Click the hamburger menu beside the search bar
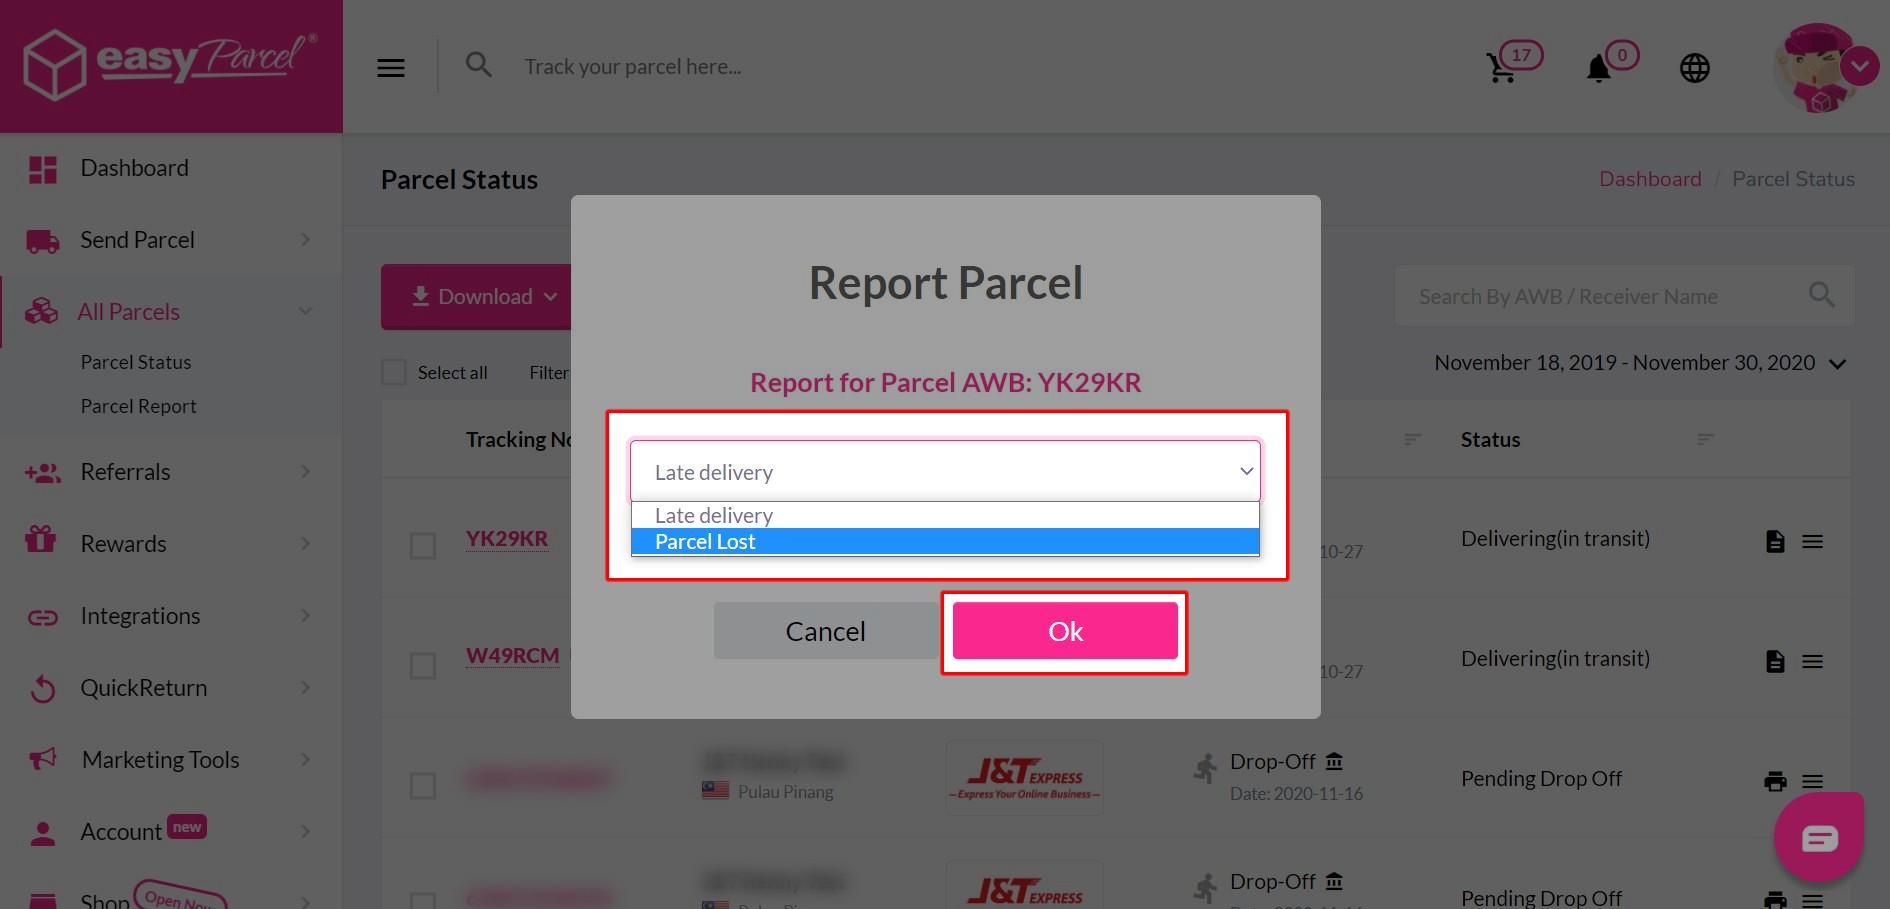This screenshot has width=1890, height=909. [x=390, y=67]
